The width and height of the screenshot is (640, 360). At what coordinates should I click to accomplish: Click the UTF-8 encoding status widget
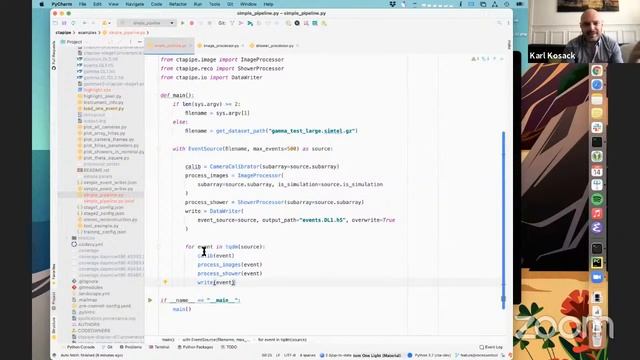click(x=290, y=356)
